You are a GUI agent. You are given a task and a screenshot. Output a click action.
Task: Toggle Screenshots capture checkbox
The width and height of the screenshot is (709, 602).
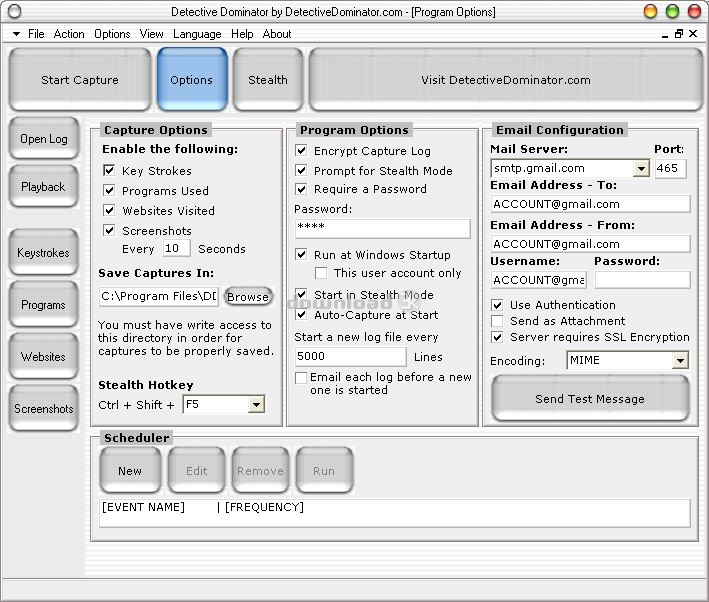[109, 230]
